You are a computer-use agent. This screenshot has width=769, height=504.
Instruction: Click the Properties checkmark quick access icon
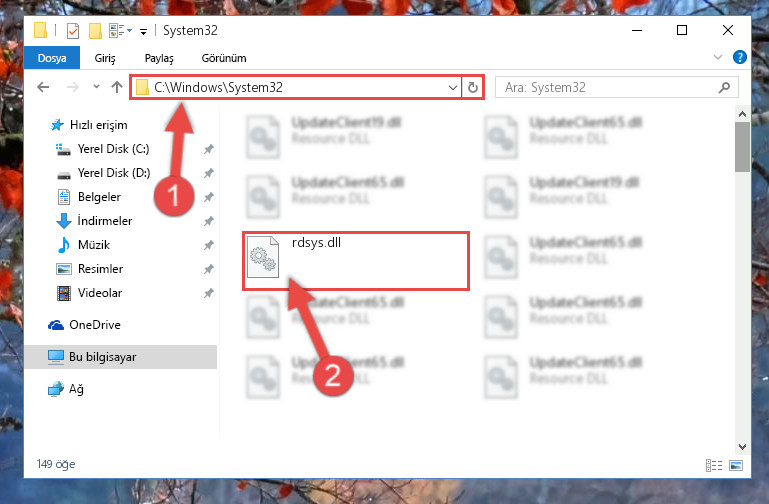click(73, 30)
